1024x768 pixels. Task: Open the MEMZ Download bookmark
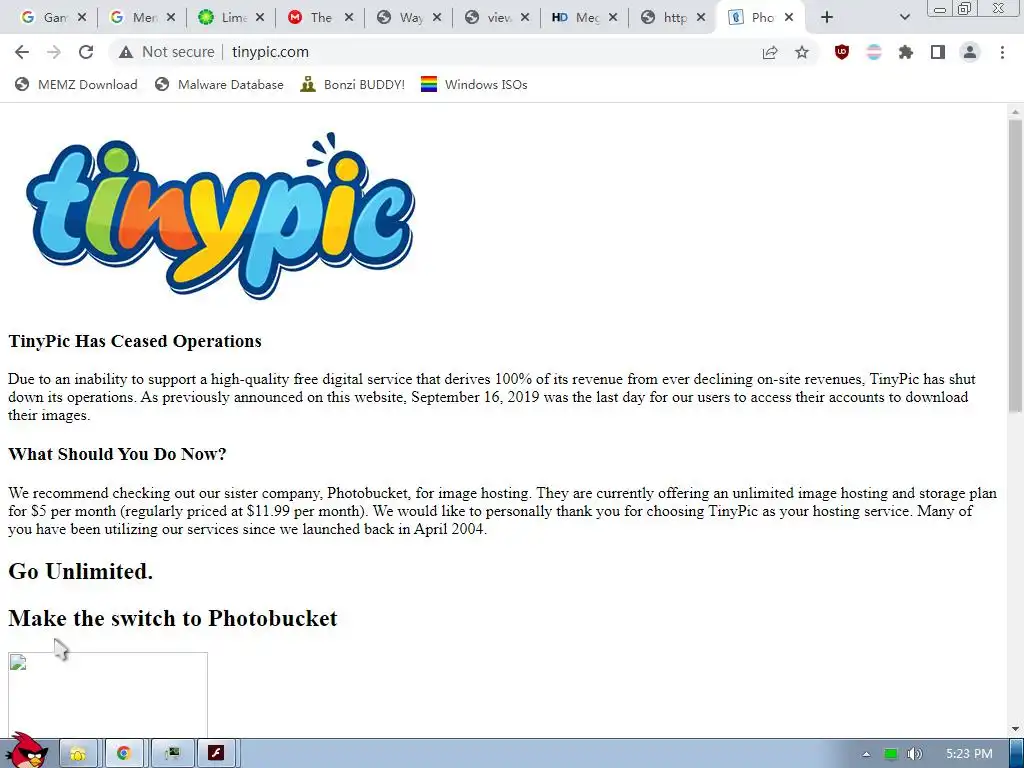76,84
